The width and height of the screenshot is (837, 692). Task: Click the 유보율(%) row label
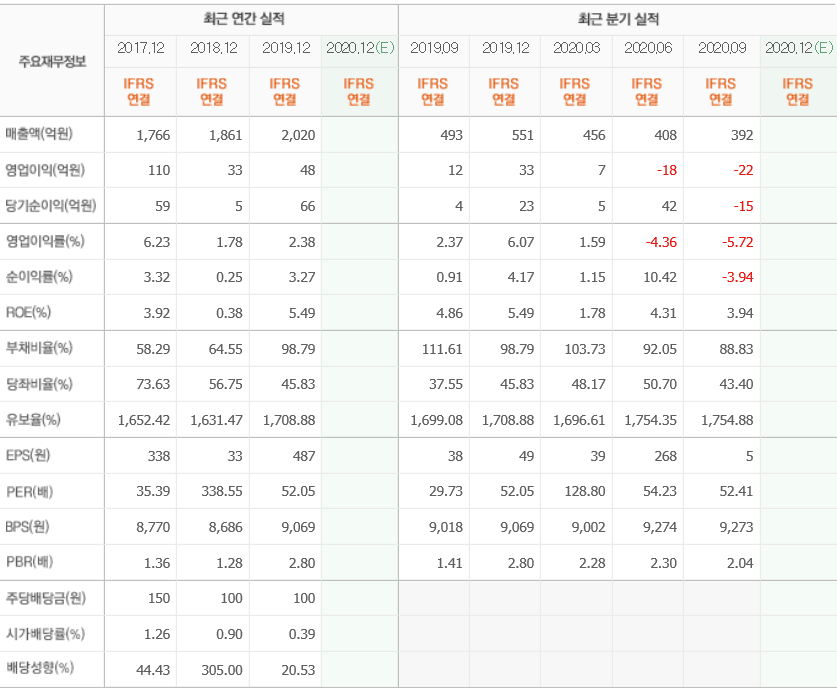[33, 420]
